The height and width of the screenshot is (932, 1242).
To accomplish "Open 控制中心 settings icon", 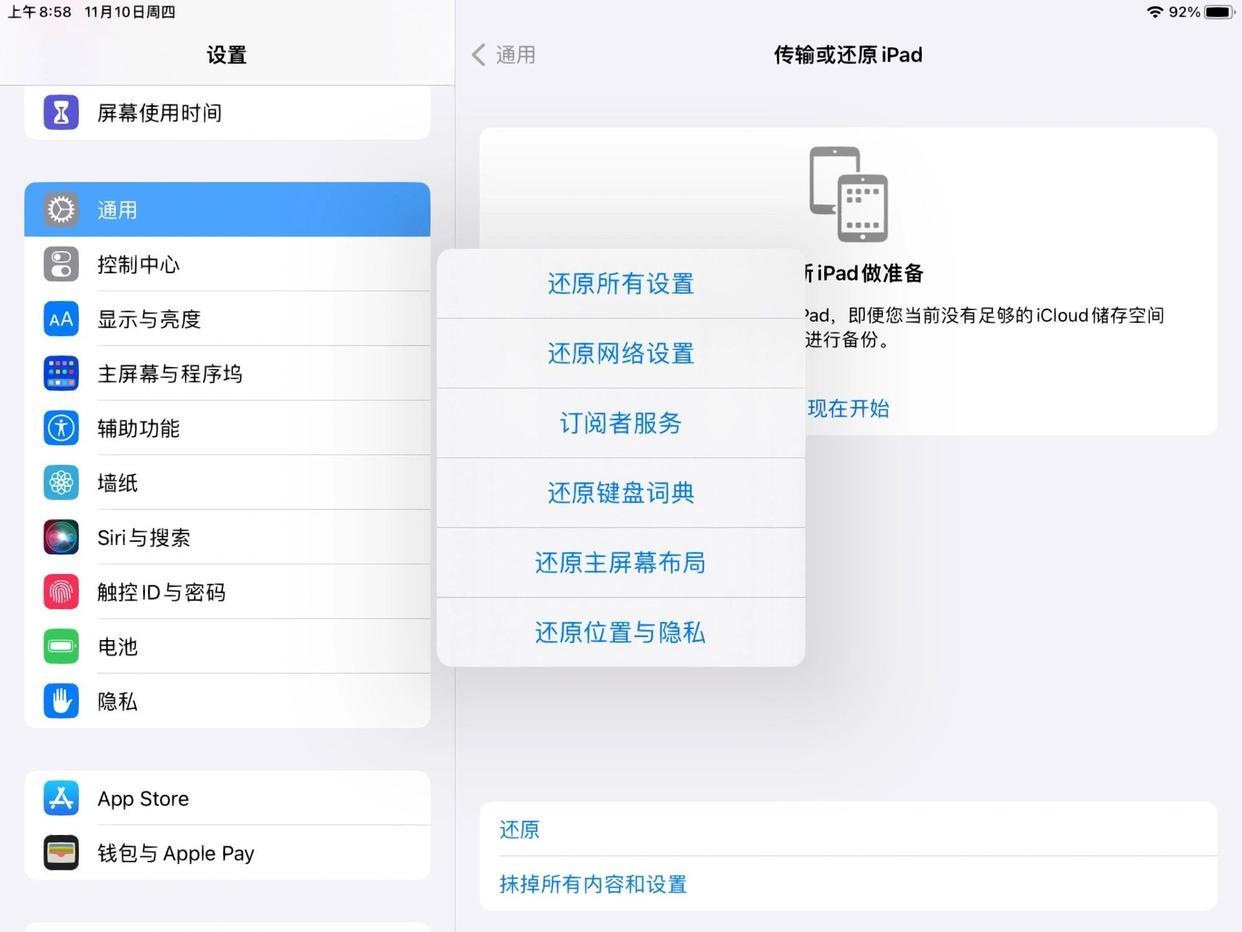I will pyautogui.click(x=61, y=264).
